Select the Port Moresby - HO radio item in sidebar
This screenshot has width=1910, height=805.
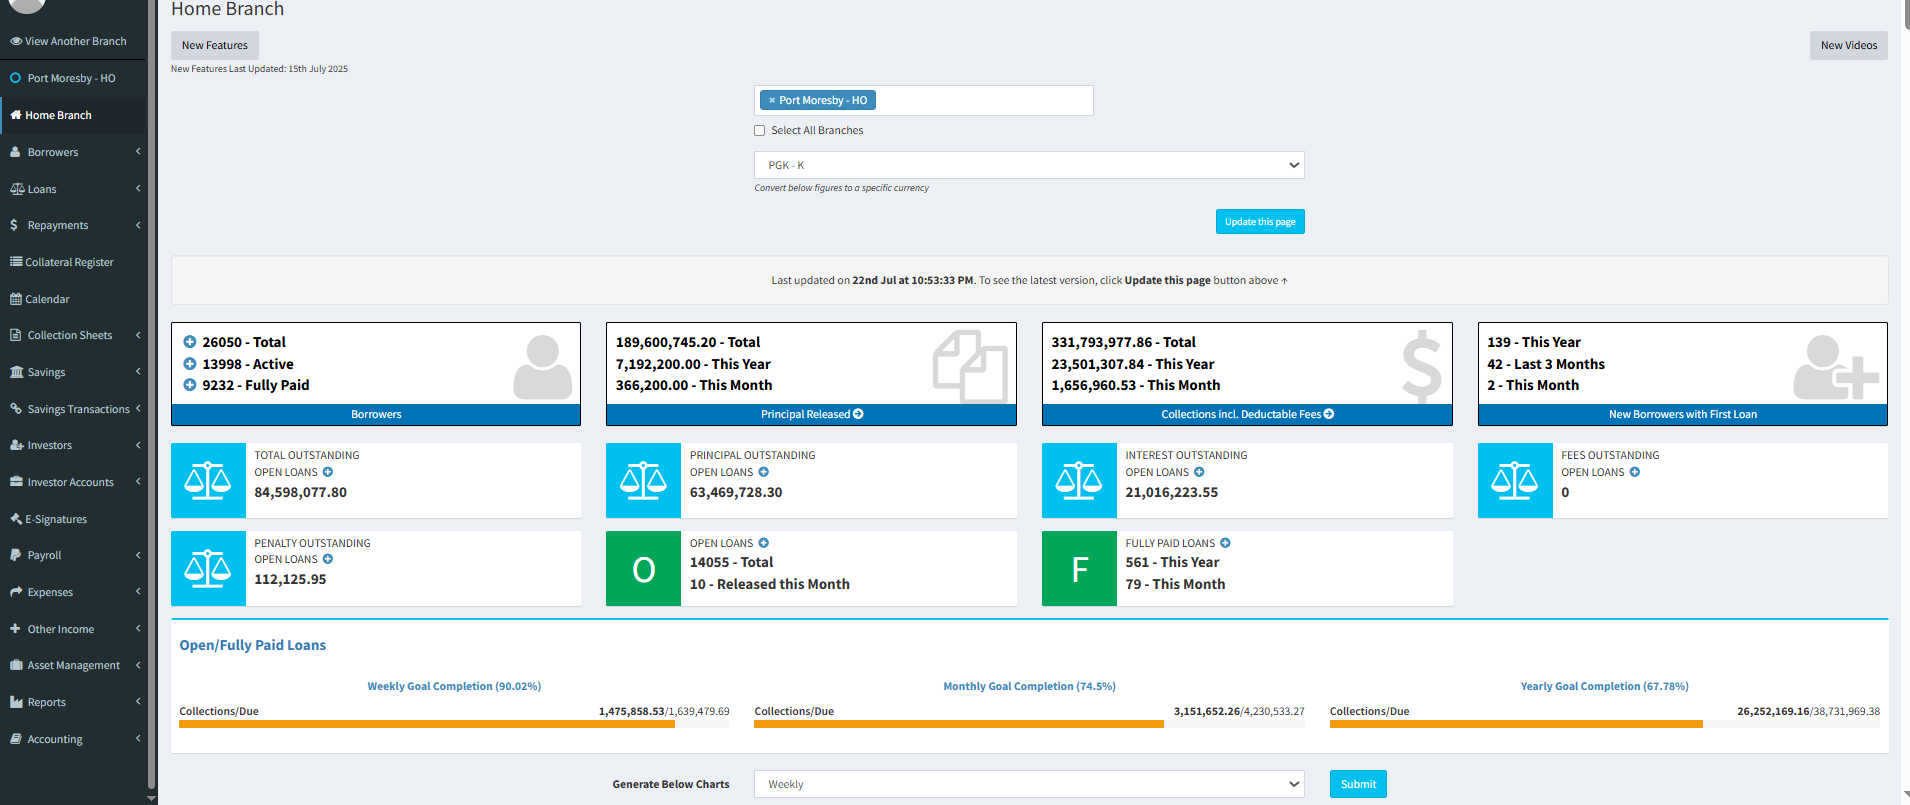tap(16, 78)
